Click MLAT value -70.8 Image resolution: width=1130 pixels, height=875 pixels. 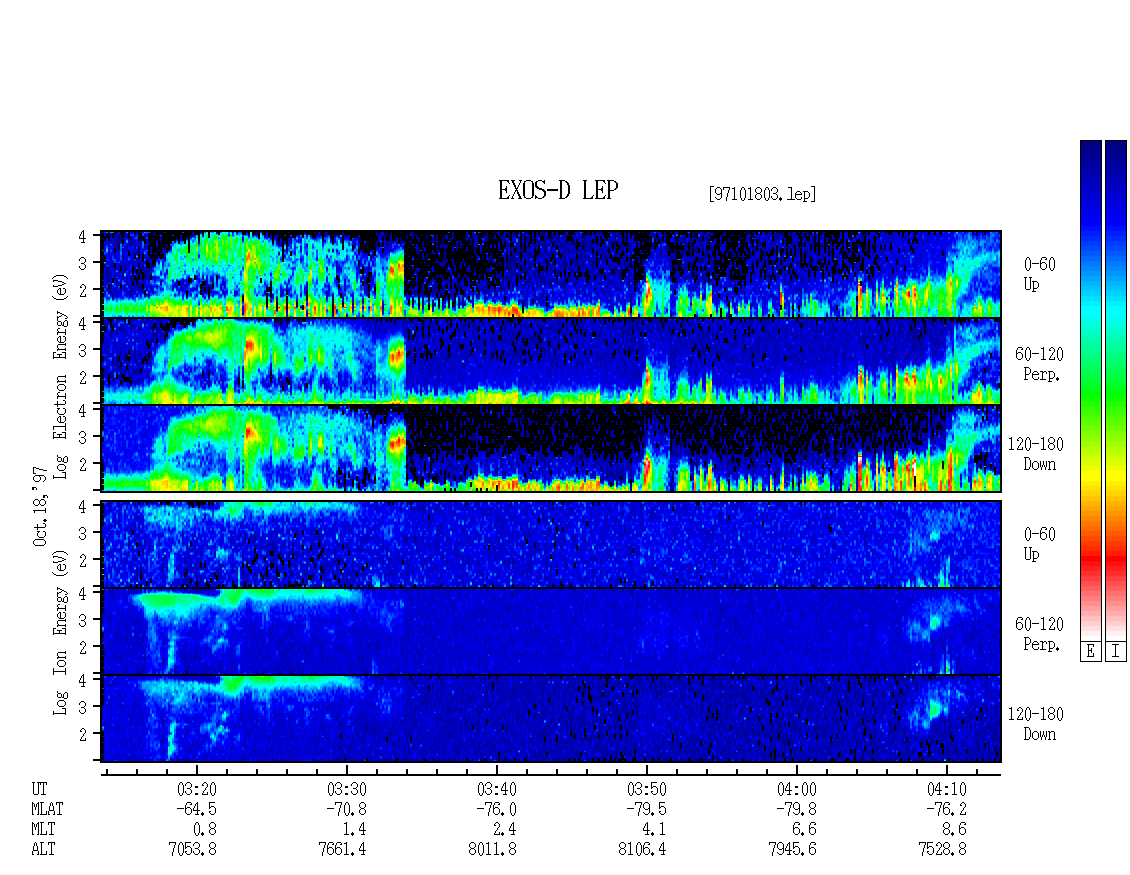347,809
